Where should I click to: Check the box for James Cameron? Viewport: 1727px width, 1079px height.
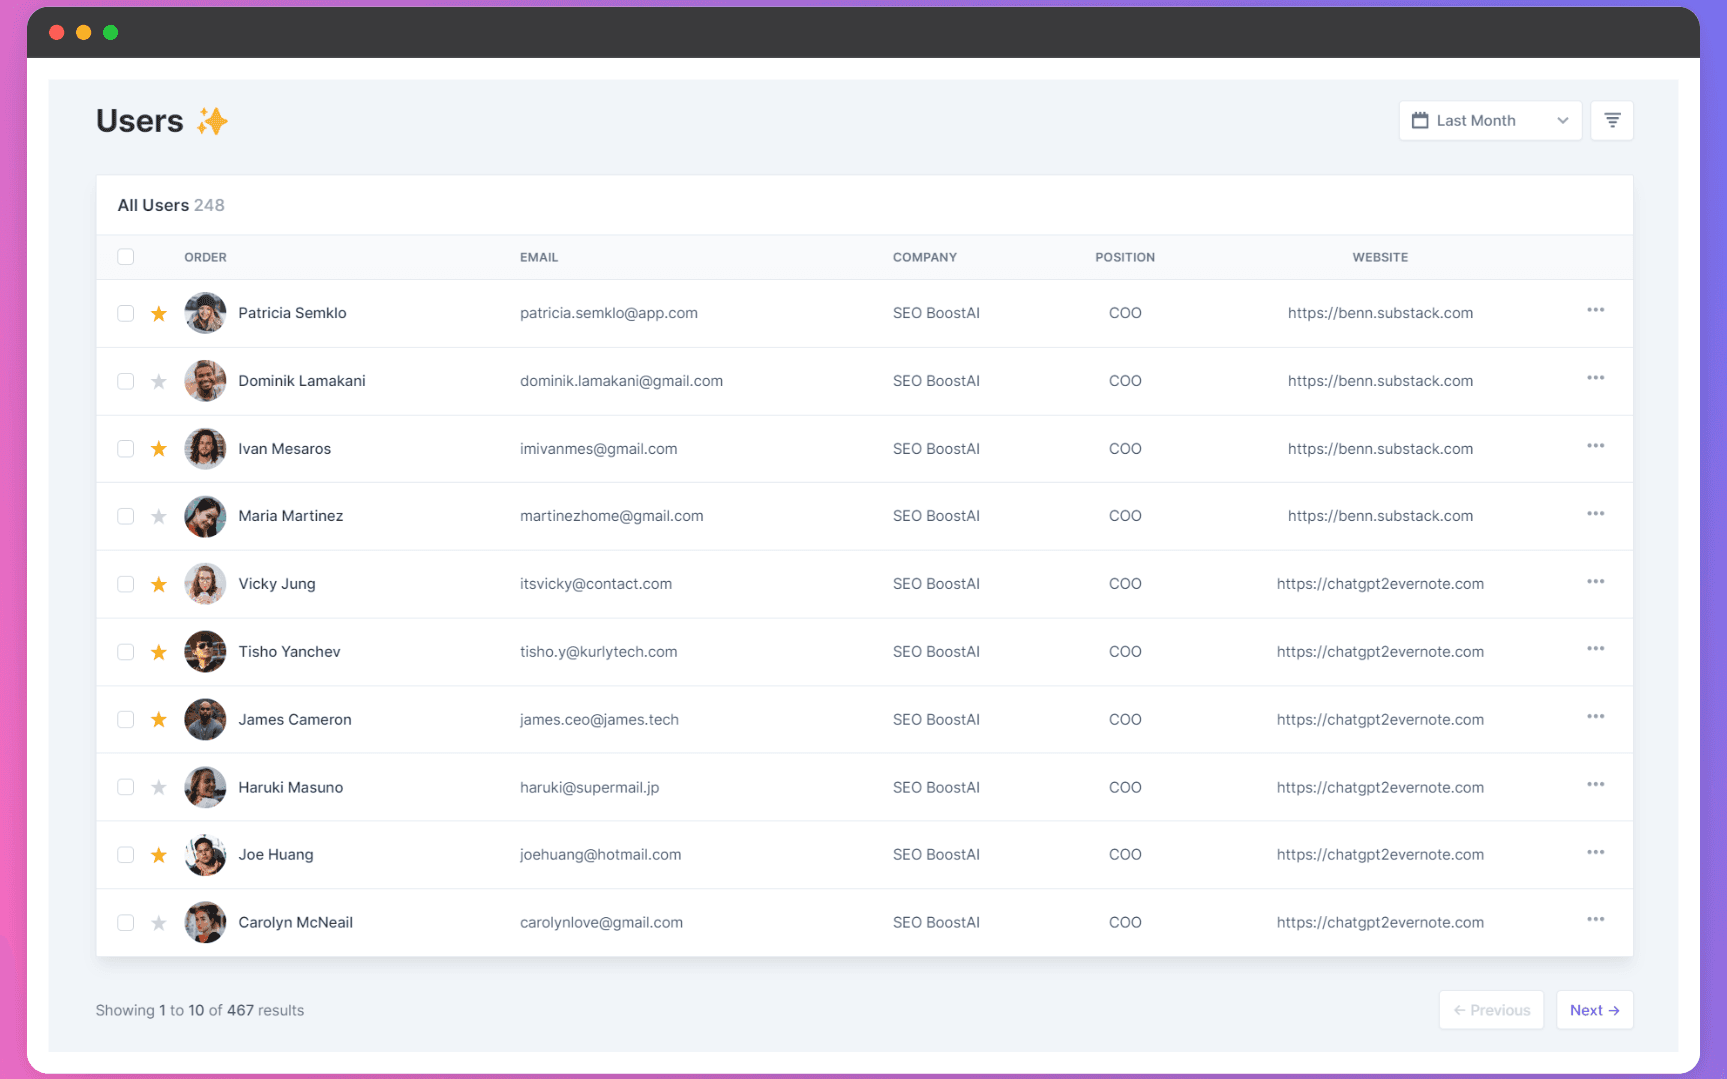[125, 719]
